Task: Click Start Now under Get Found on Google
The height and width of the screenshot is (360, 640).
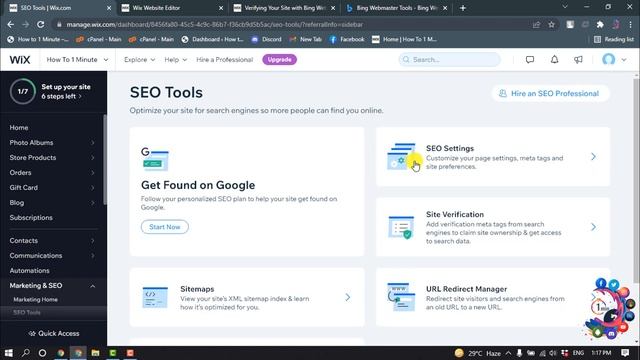Action: pos(164,227)
